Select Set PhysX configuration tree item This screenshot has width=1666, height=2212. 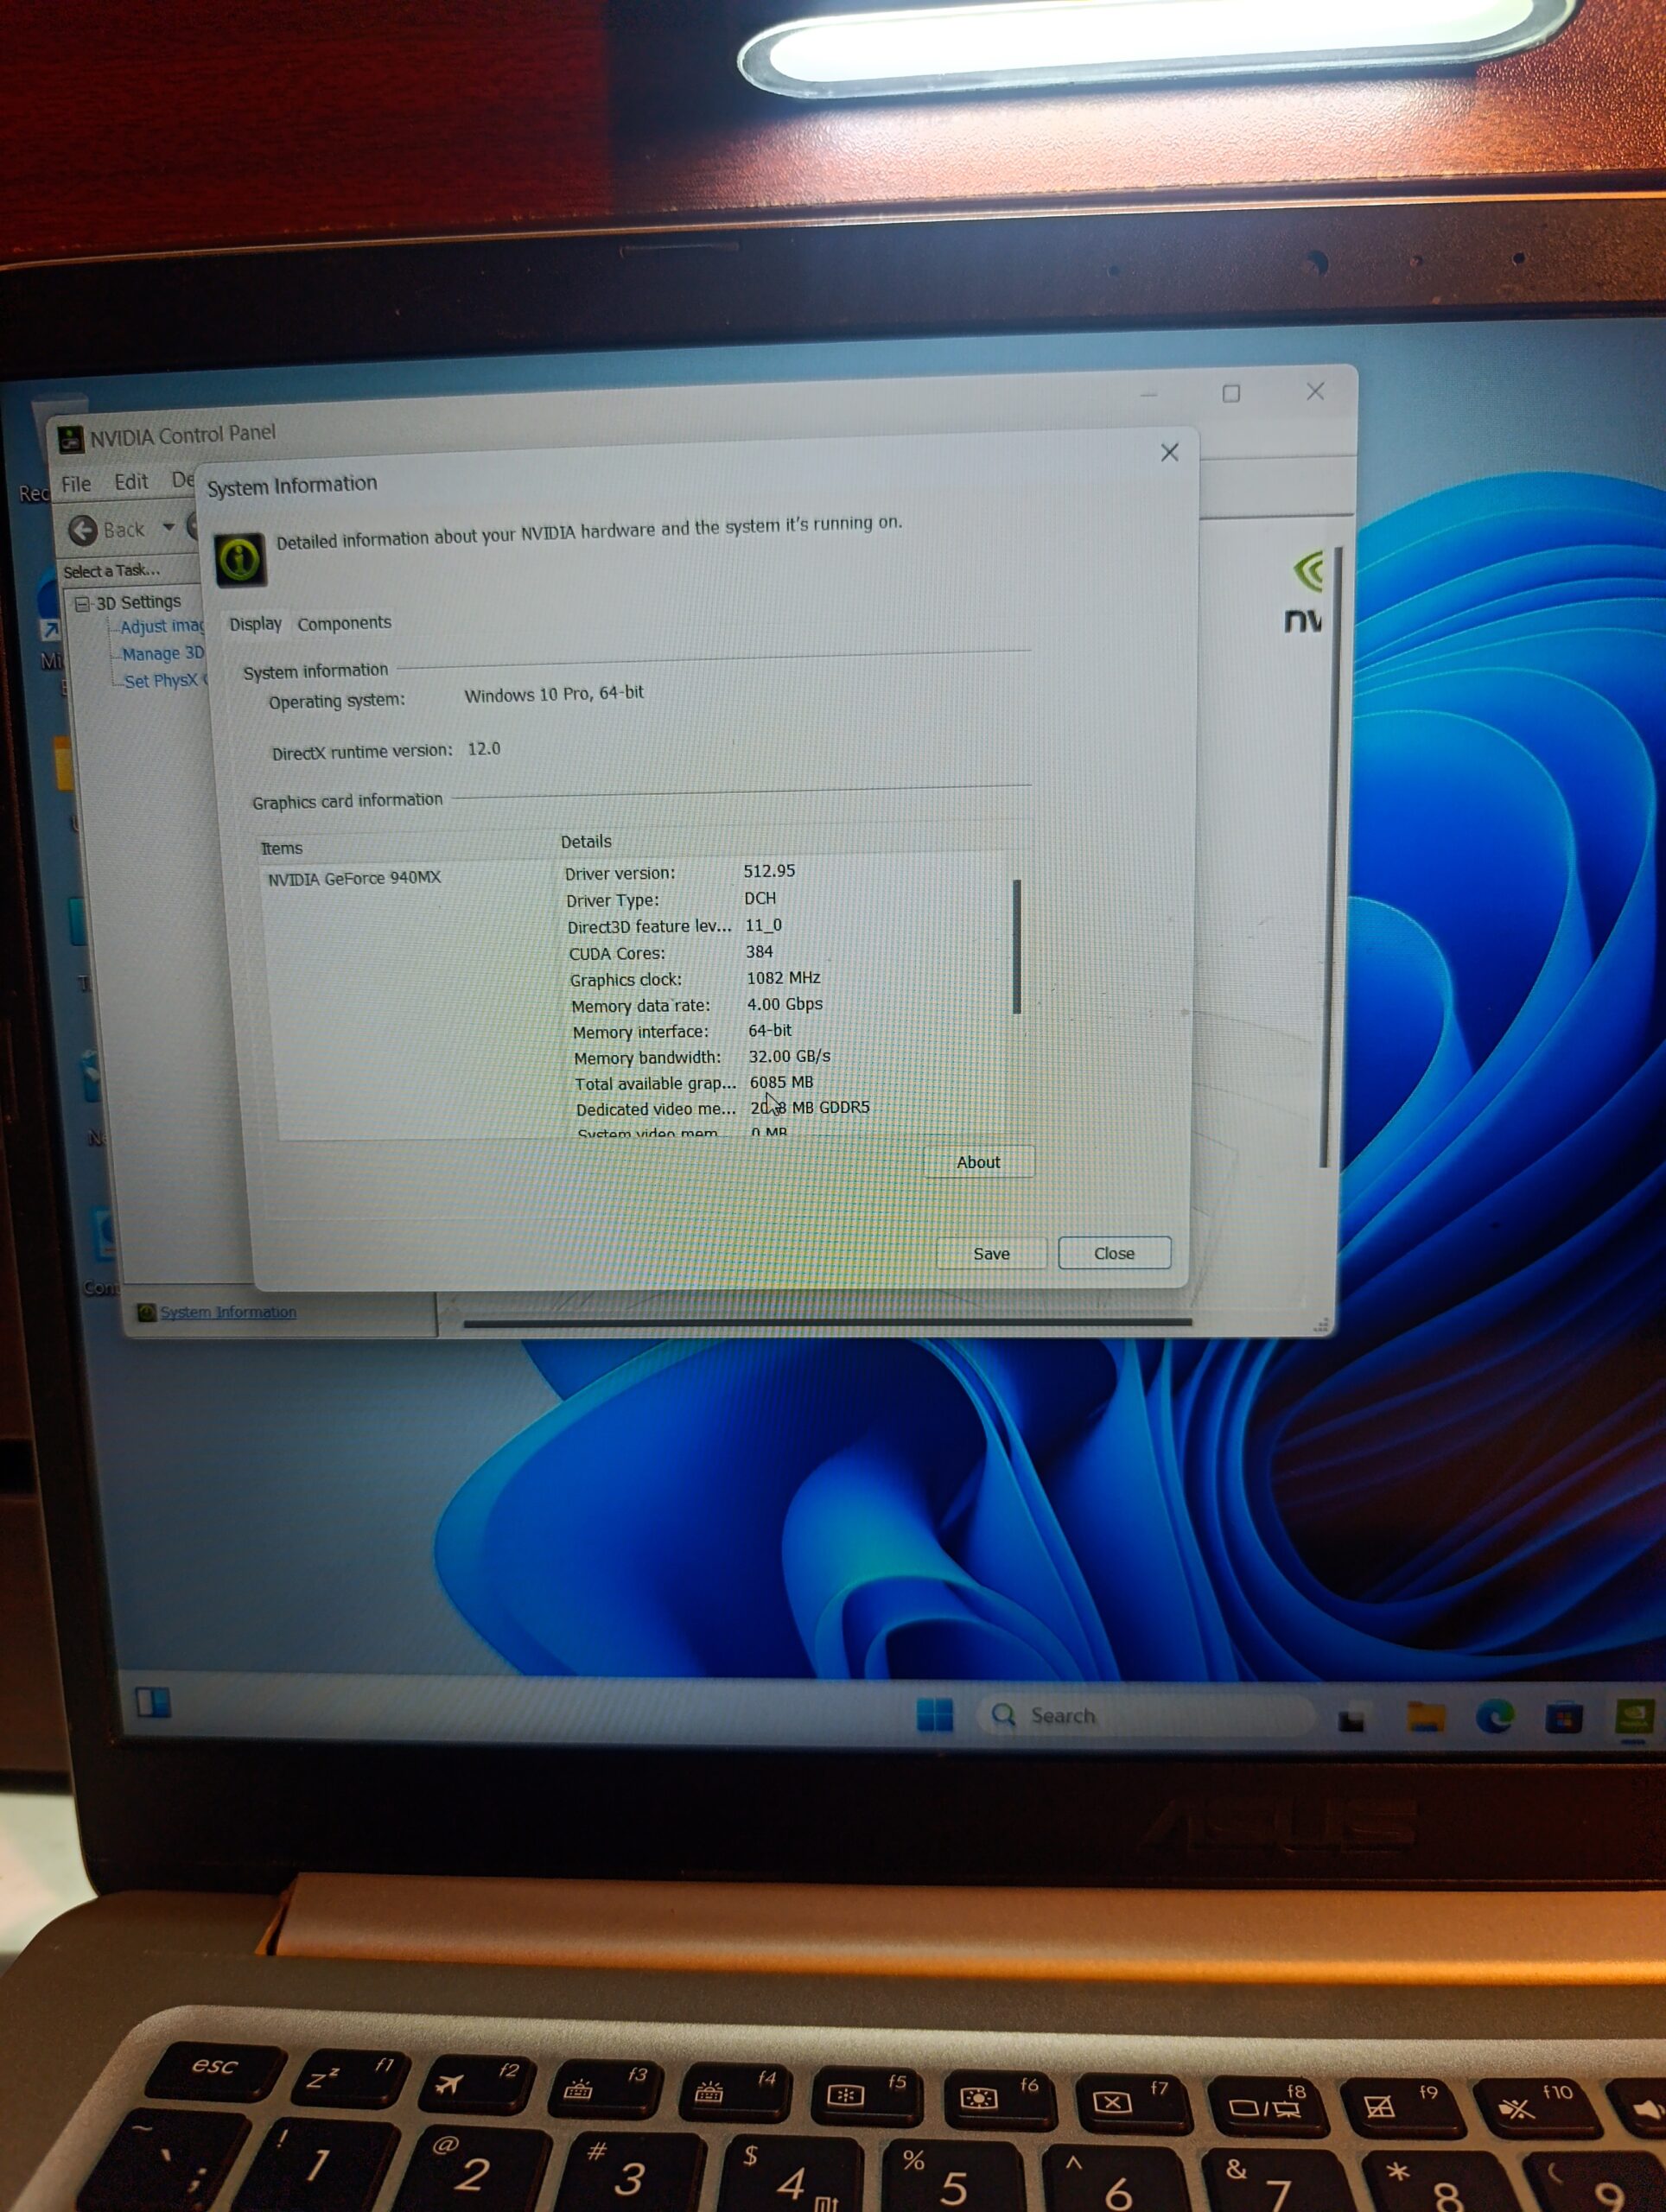[x=165, y=680]
